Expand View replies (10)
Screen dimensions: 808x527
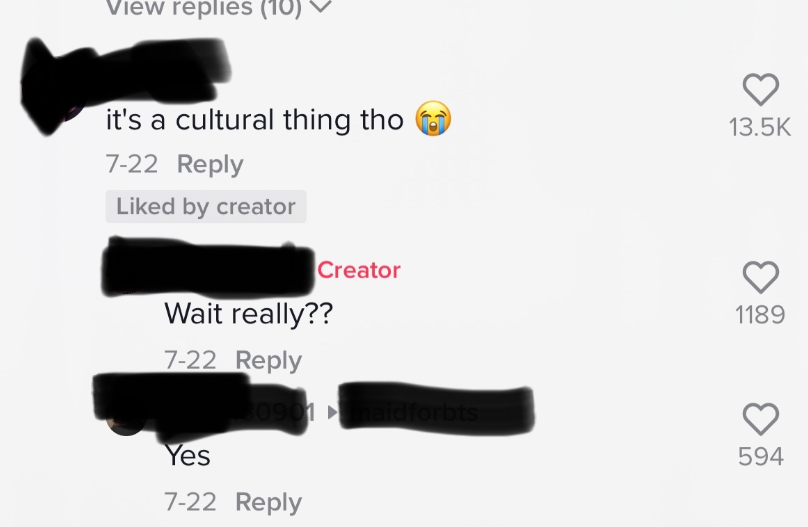[218, 7]
